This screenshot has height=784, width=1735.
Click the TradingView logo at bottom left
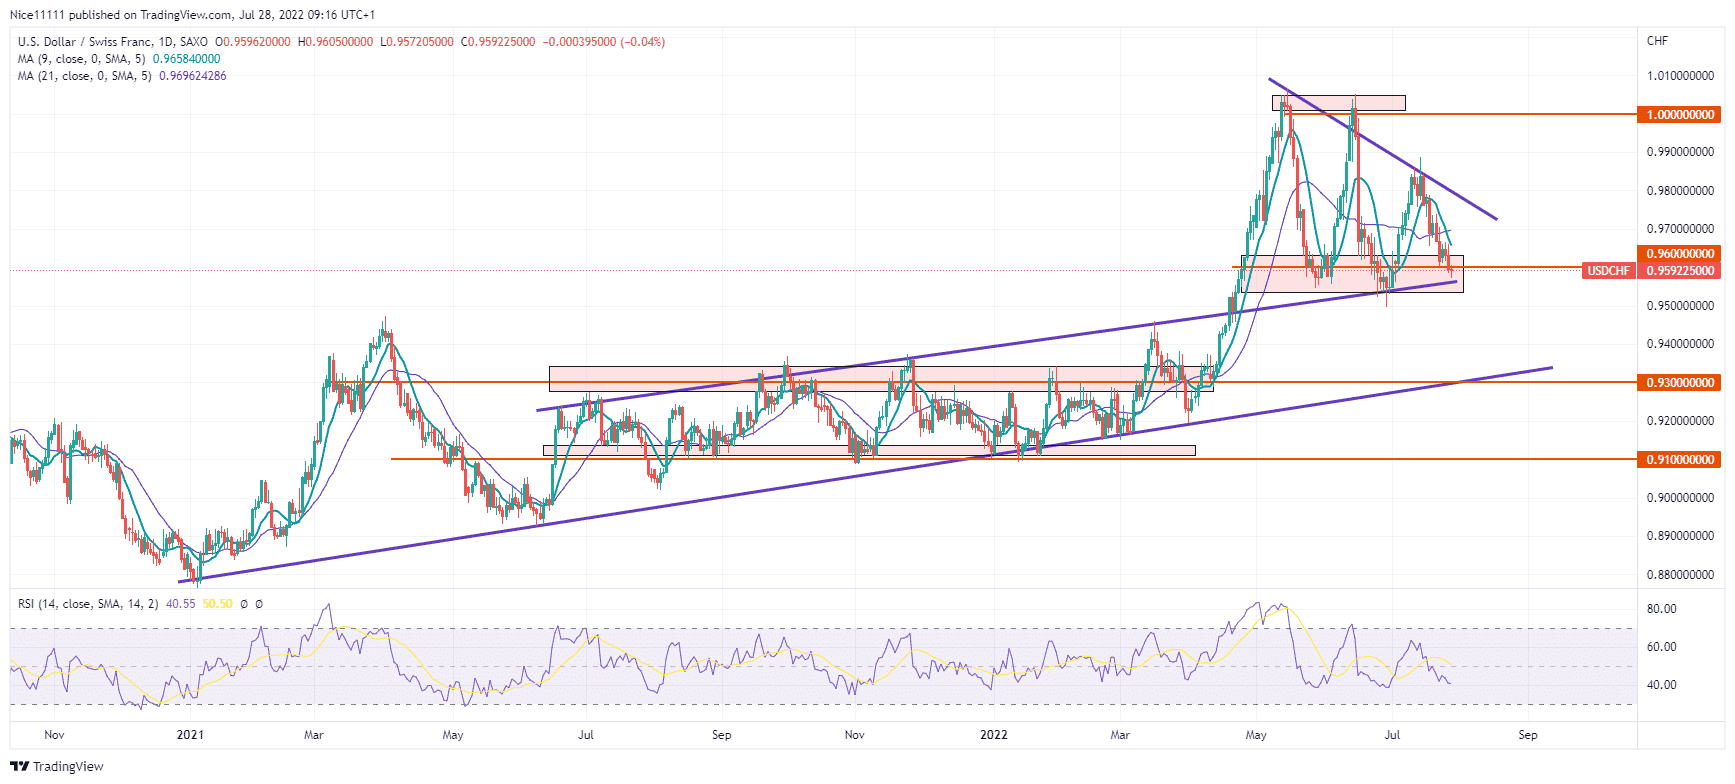pyautogui.click(x=57, y=766)
